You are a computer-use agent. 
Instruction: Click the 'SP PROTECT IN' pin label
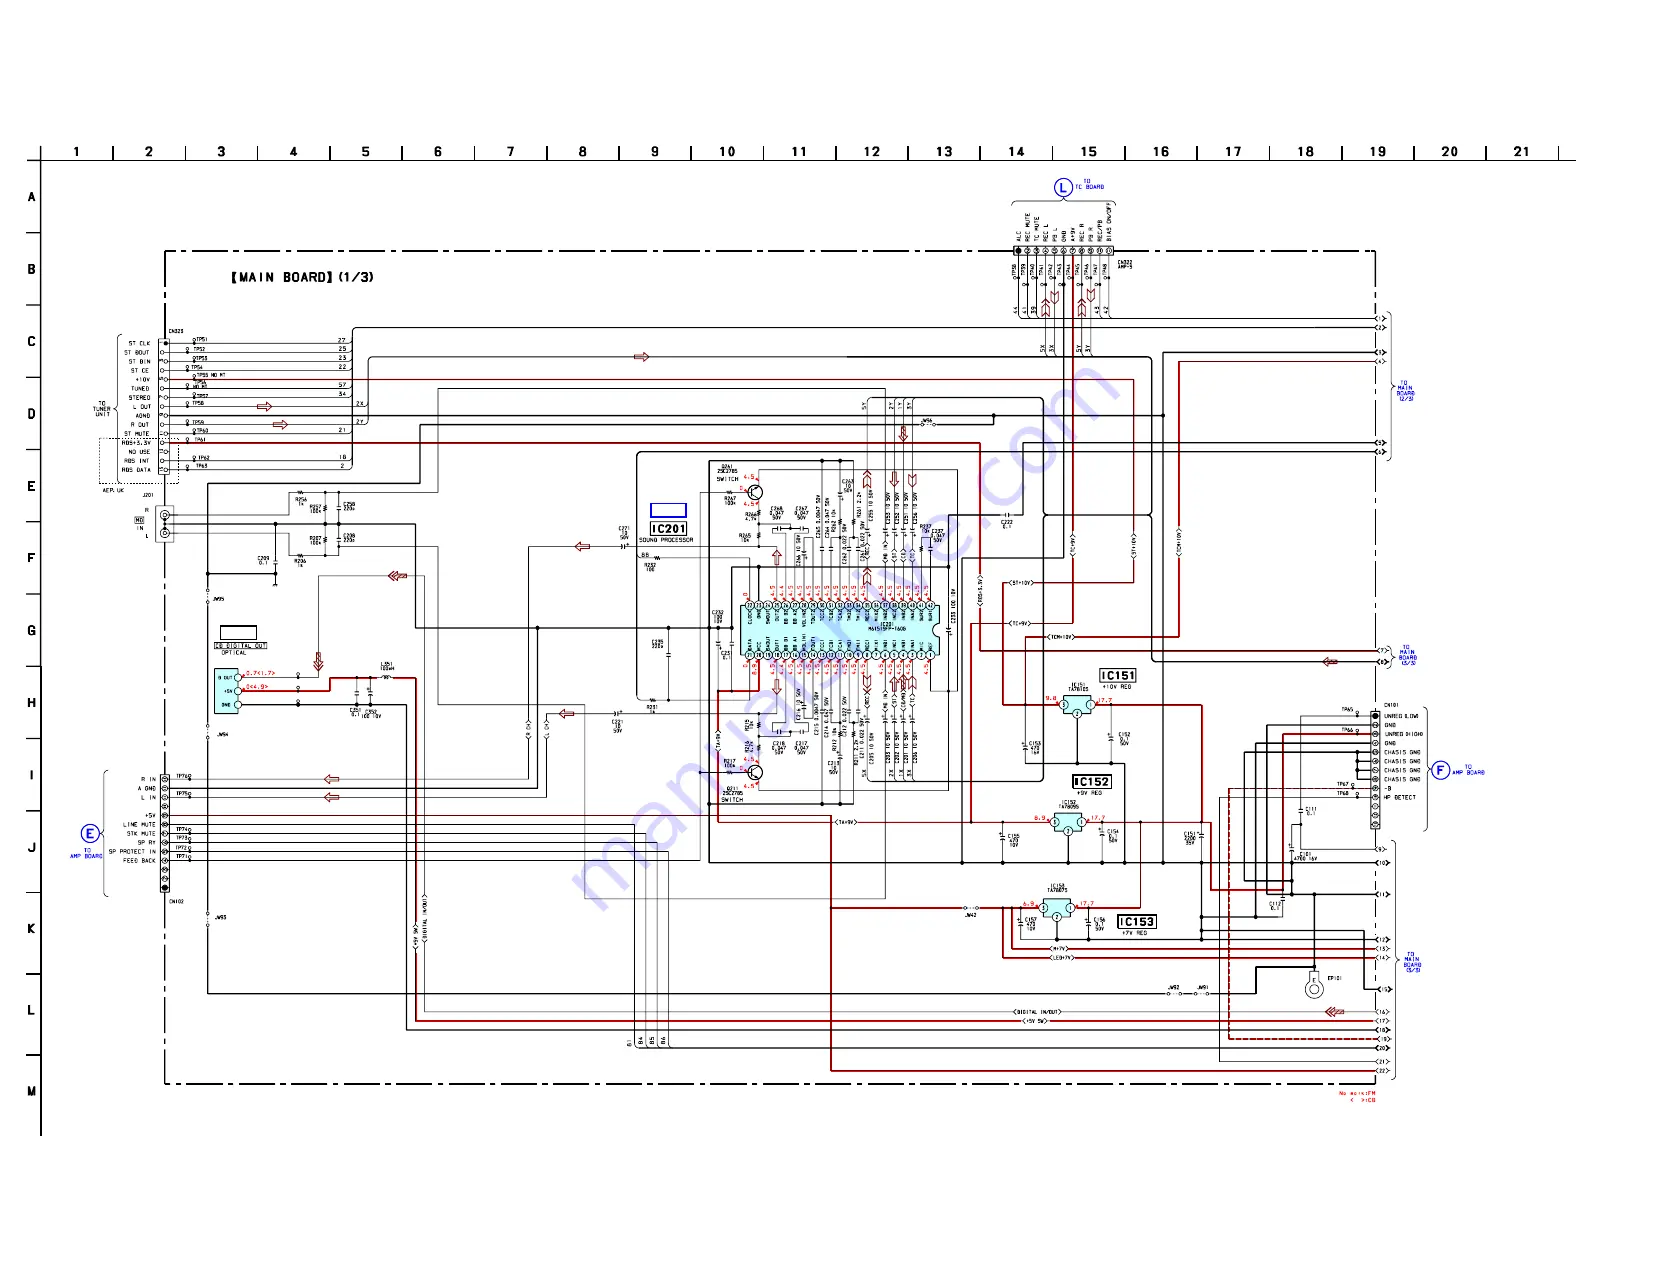(x=132, y=852)
